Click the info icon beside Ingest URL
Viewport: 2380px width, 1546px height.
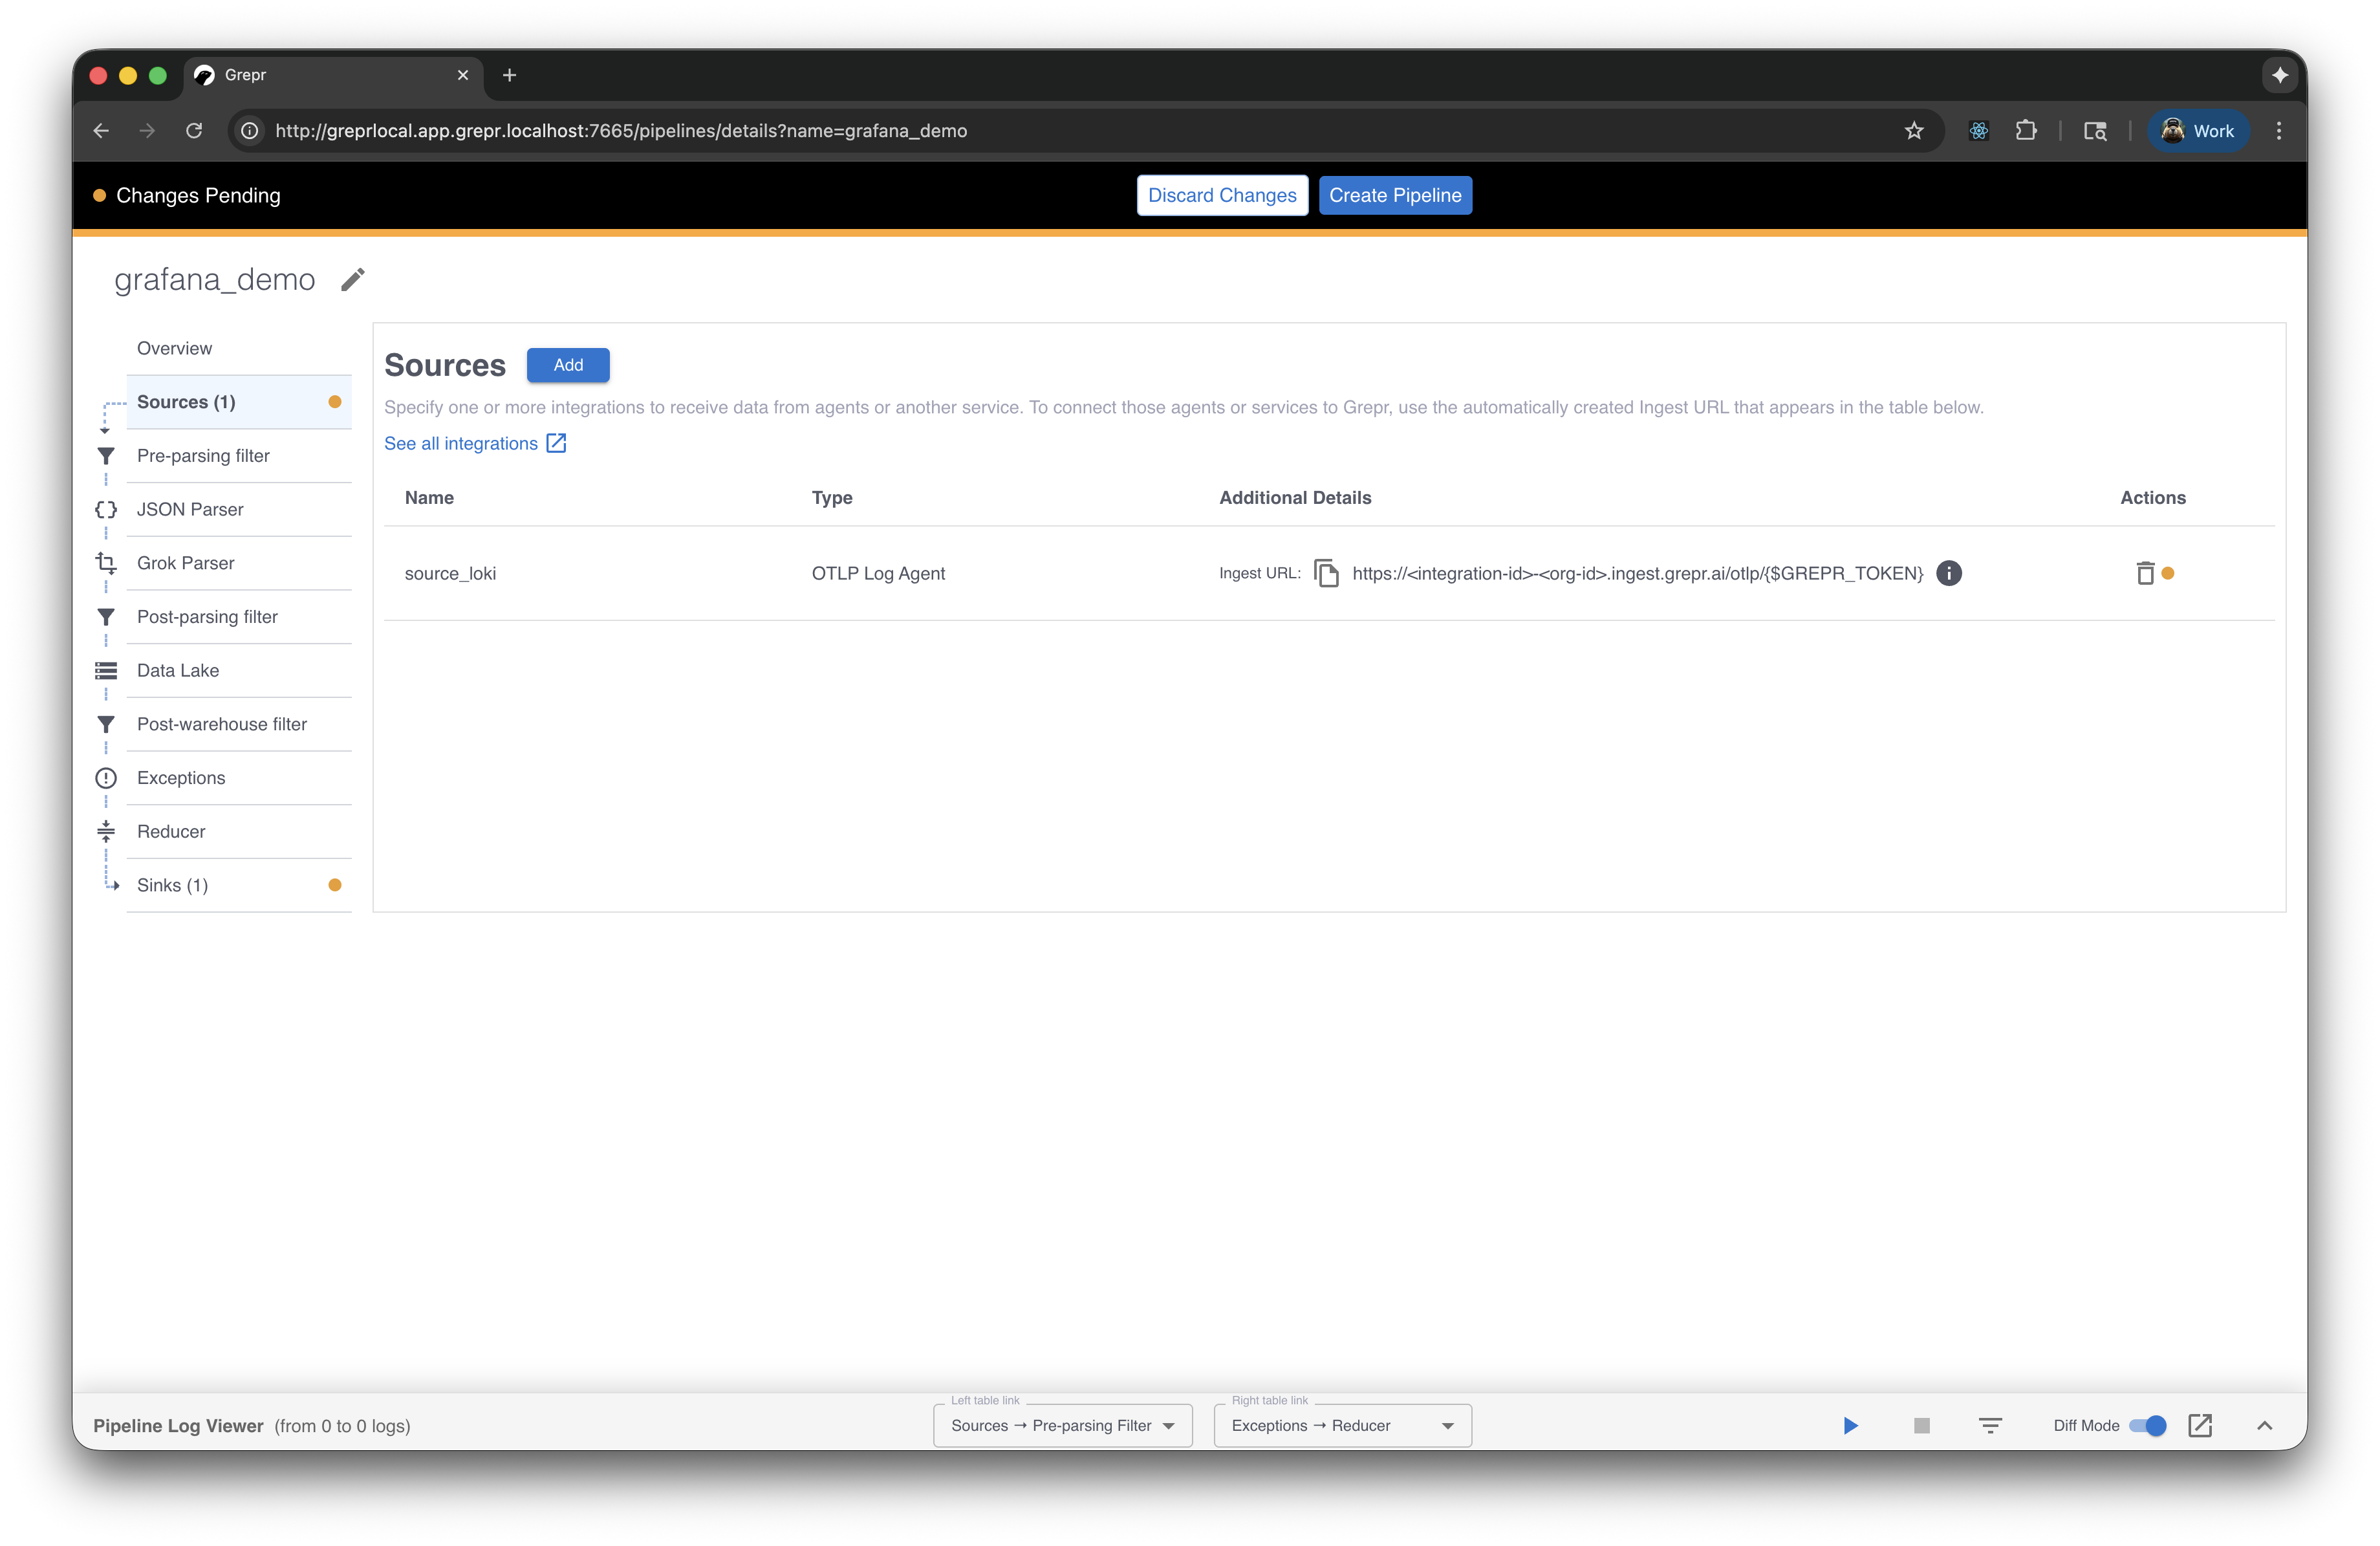tap(1948, 573)
